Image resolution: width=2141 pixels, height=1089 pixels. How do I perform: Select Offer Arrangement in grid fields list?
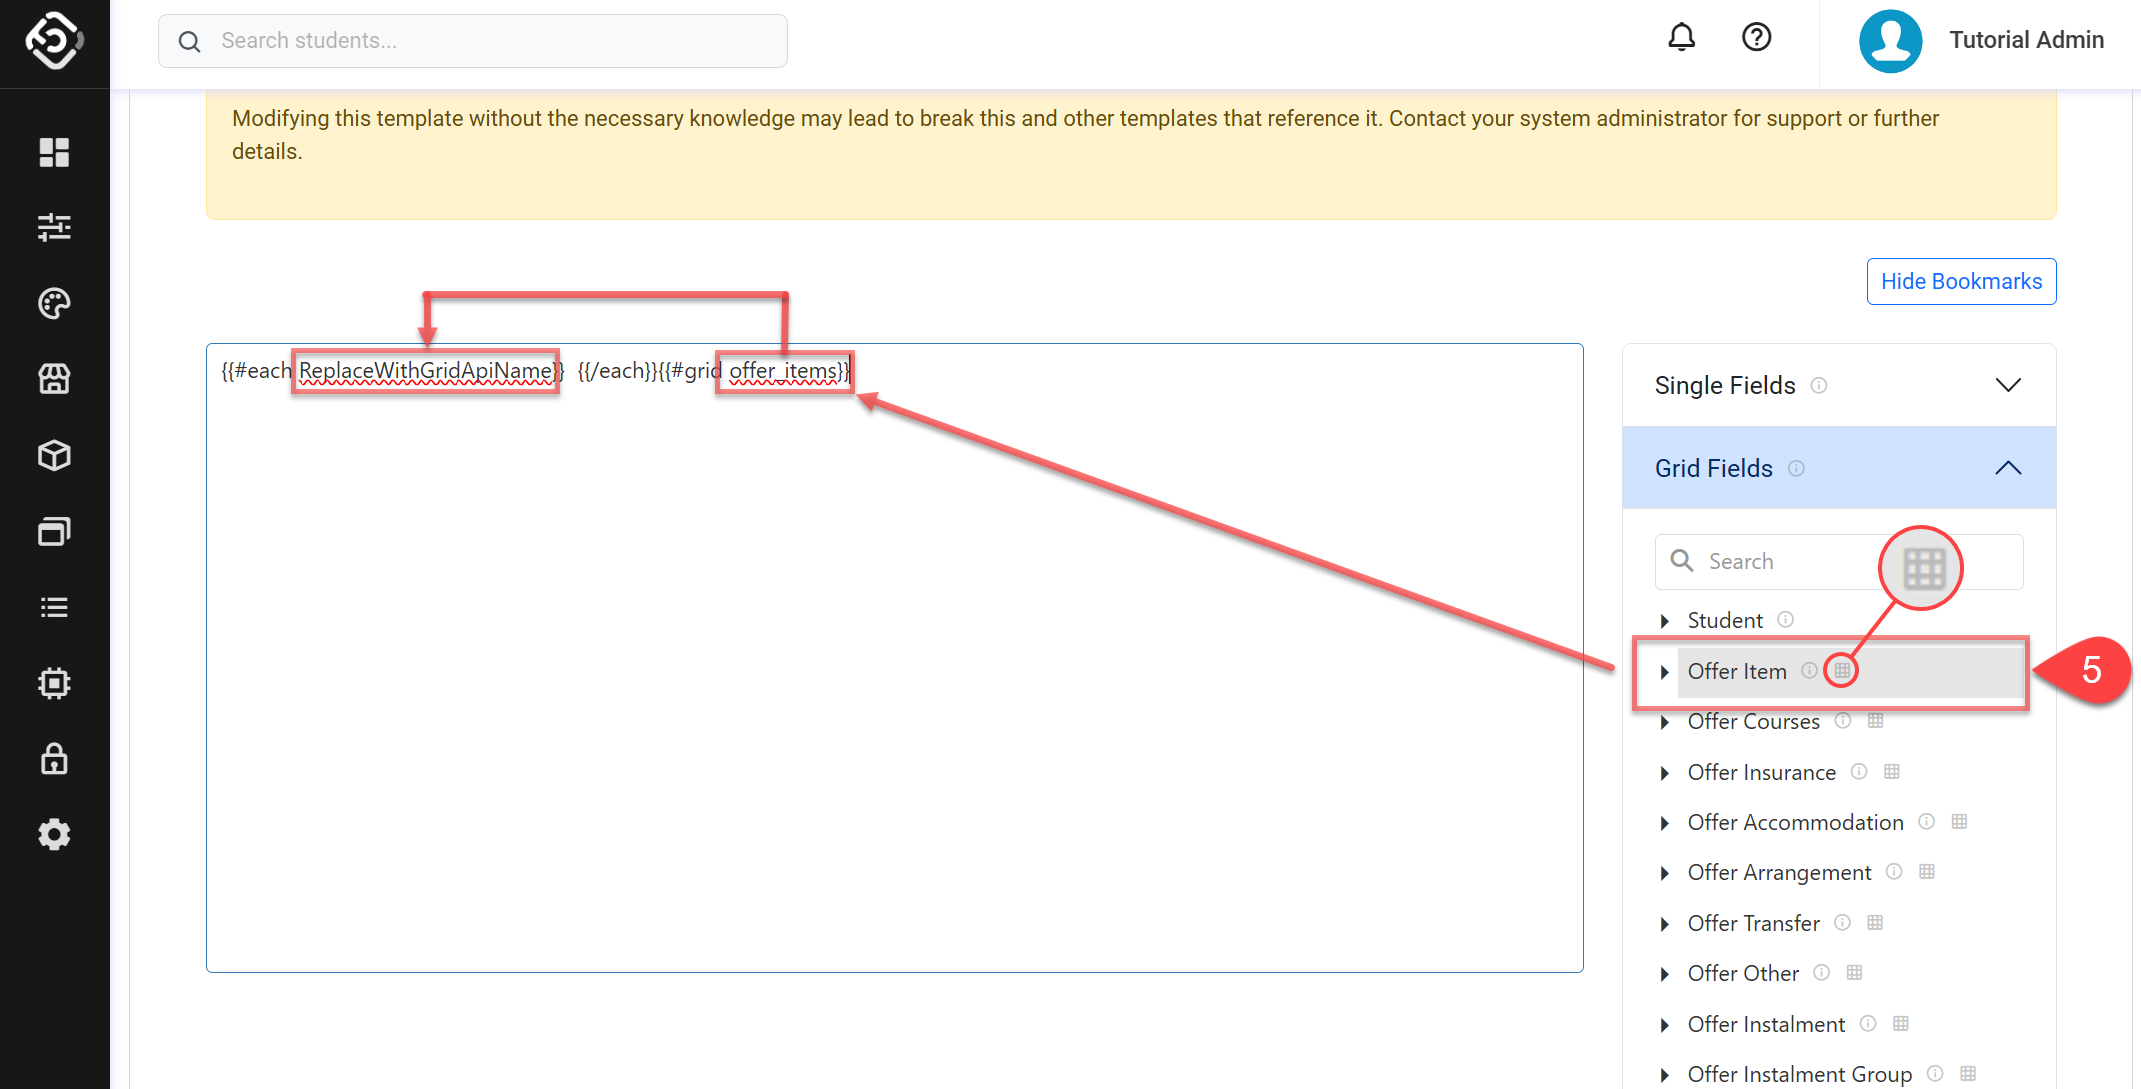point(1778,873)
